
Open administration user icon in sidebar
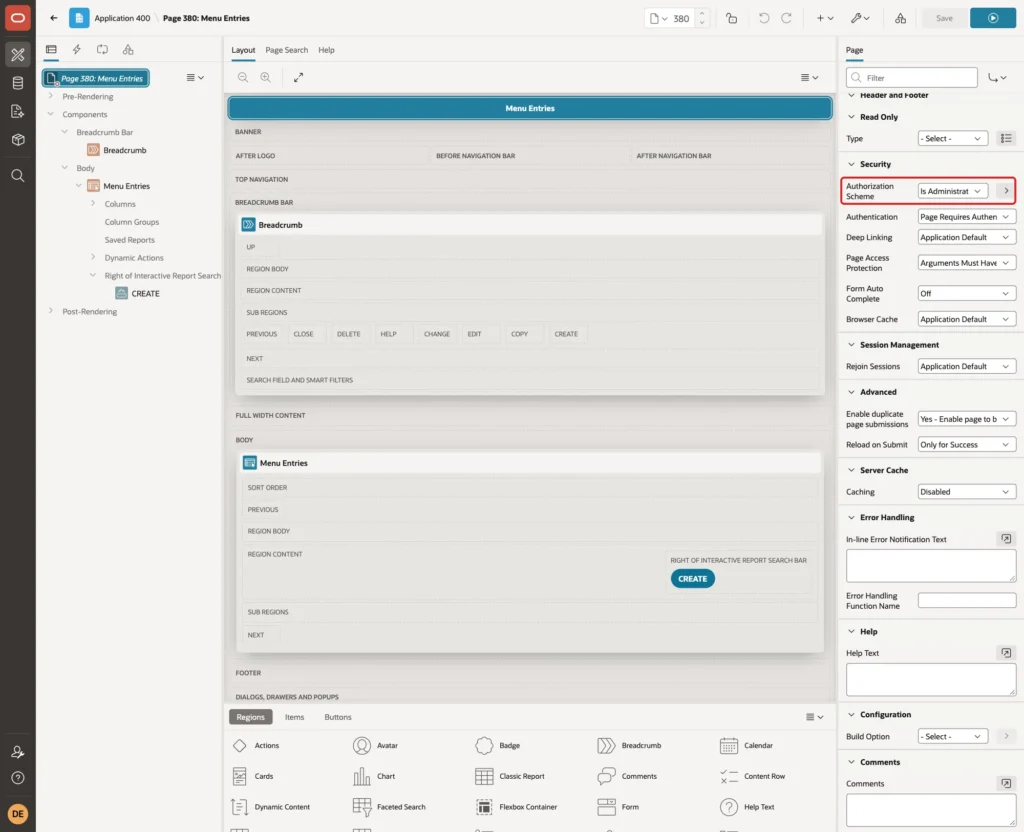pos(18,752)
